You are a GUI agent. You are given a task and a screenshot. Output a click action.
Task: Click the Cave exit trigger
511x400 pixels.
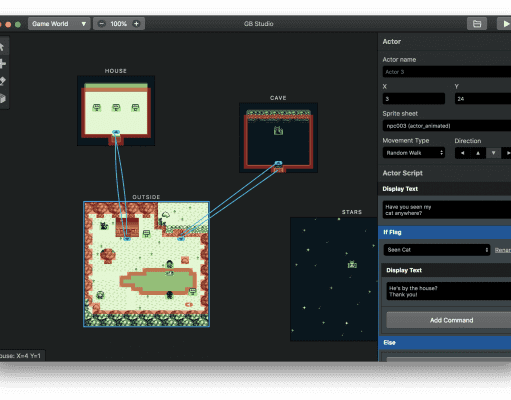[x=278, y=163]
